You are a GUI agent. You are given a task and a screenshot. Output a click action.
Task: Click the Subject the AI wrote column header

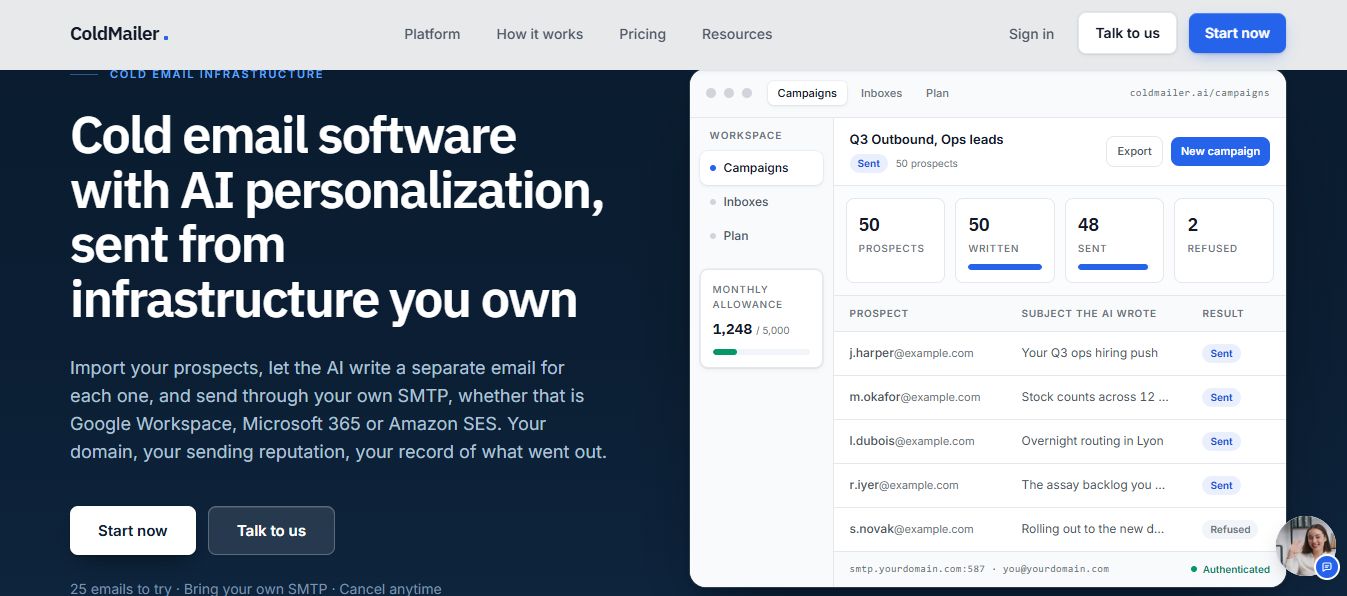(1089, 313)
